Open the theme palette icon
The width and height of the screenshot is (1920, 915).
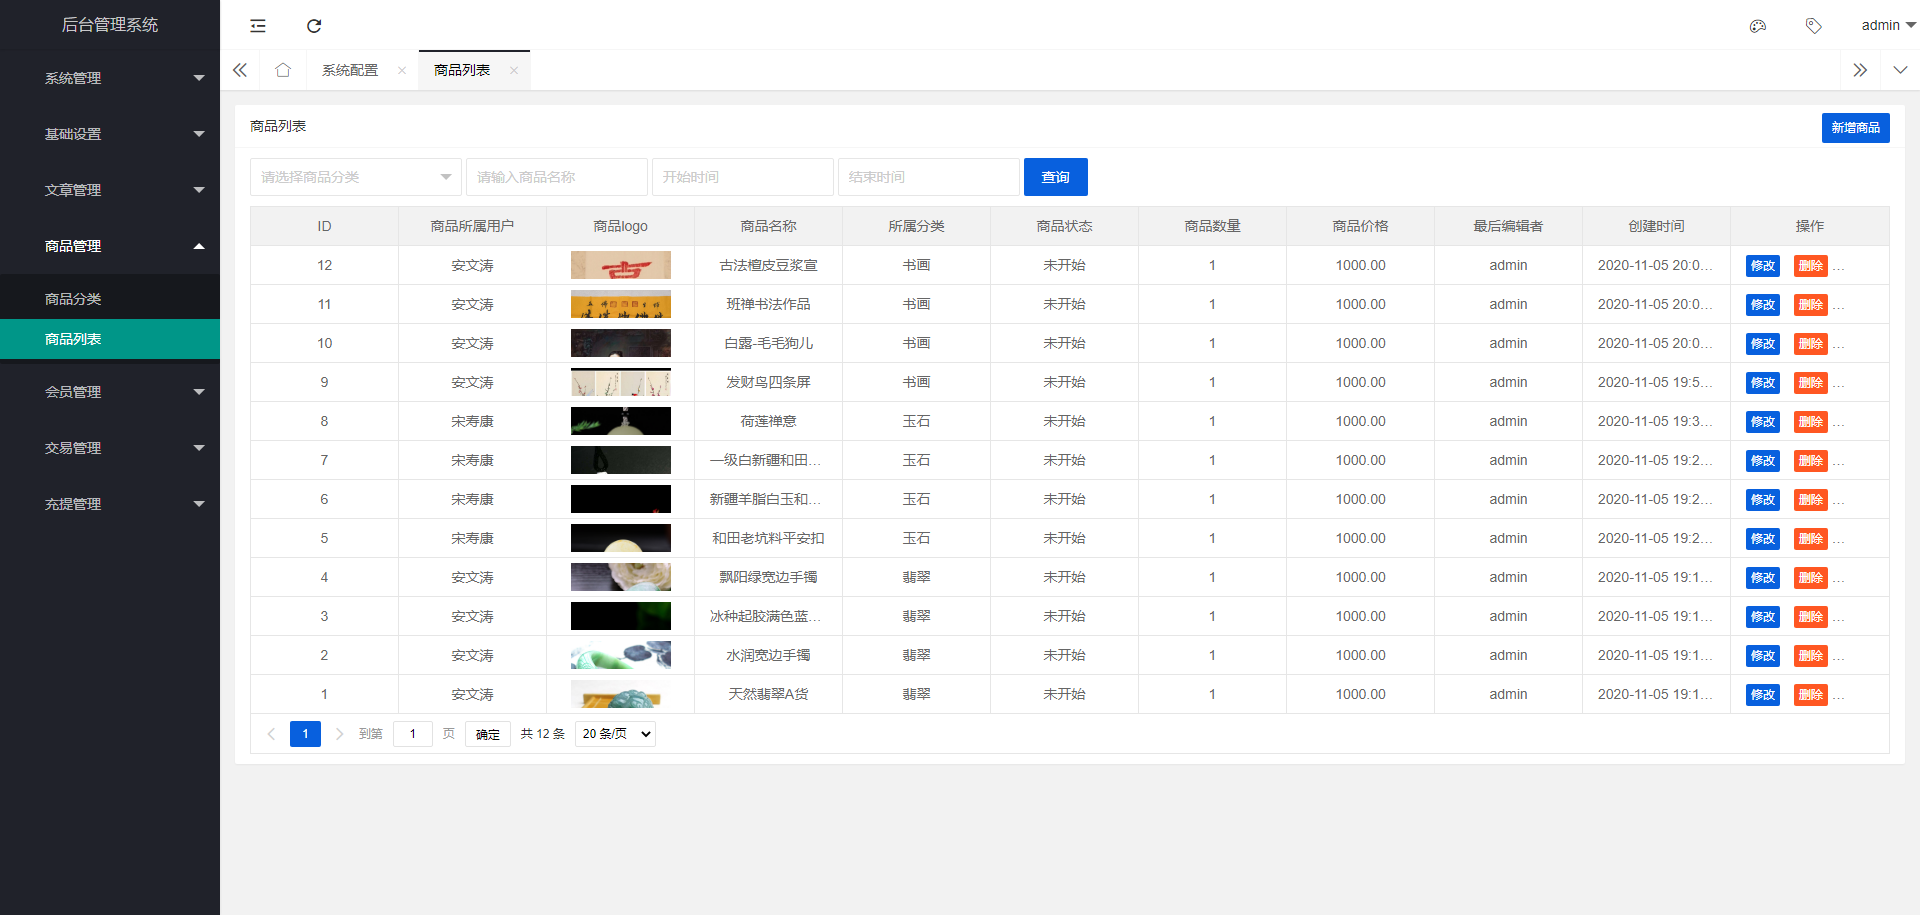tap(1757, 26)
